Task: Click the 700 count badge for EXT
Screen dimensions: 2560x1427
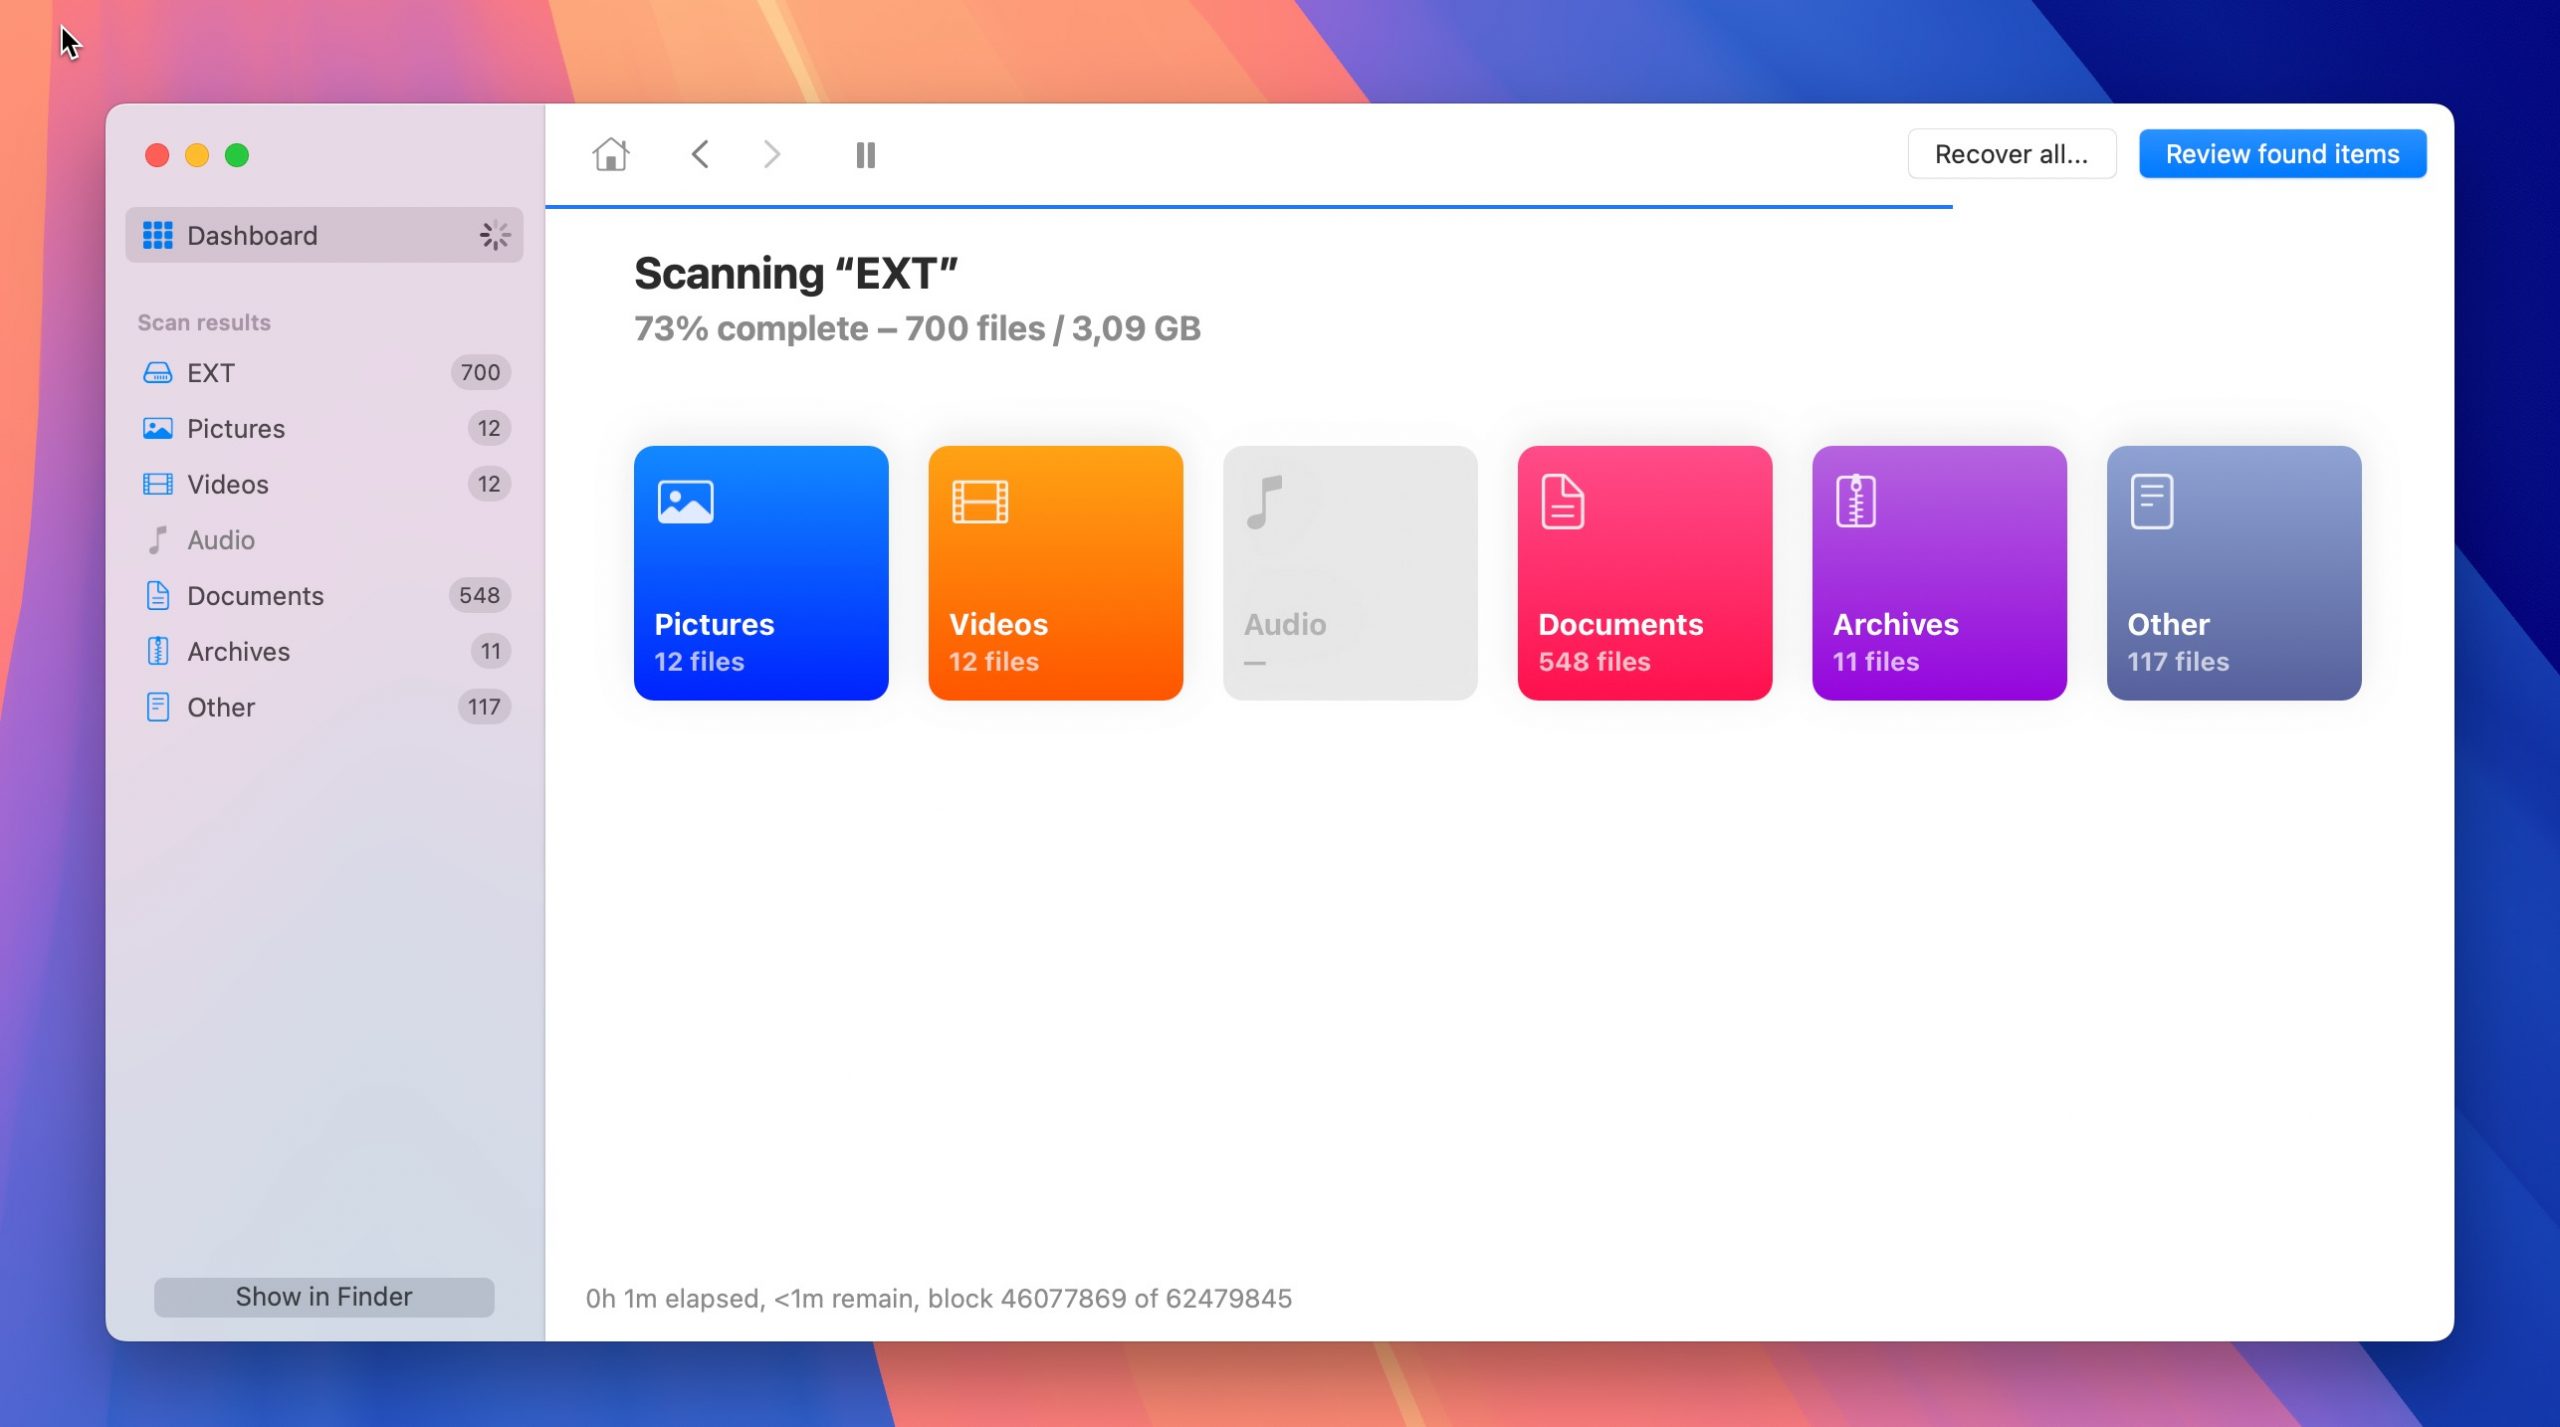Action: click(x=480, y=372)
